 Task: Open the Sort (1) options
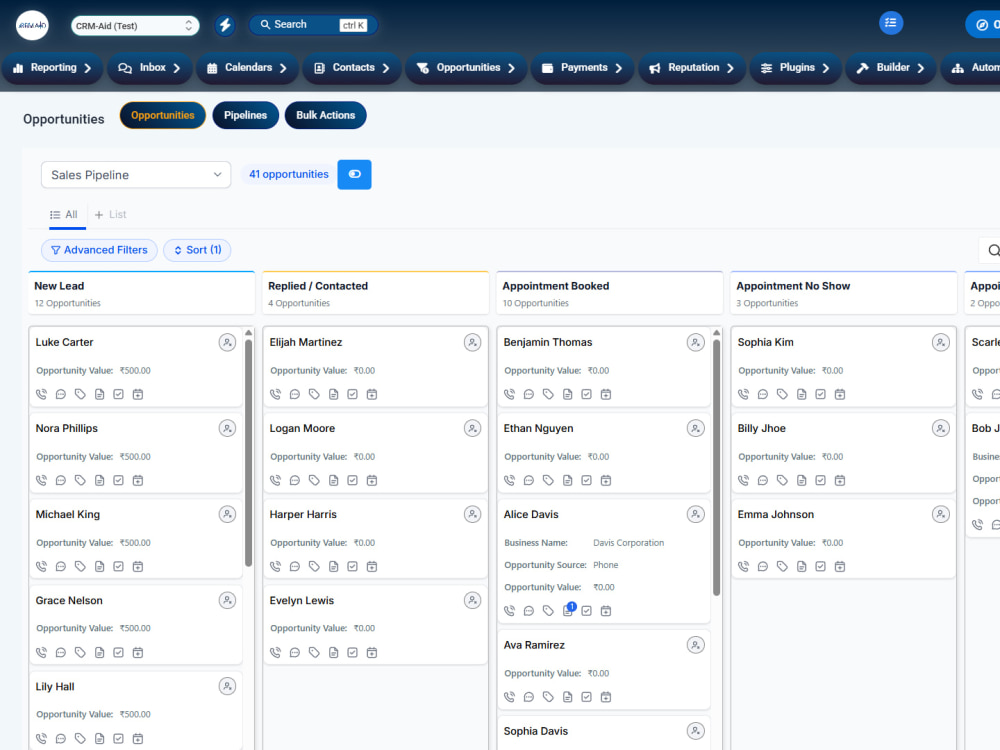tap(197, 250)
